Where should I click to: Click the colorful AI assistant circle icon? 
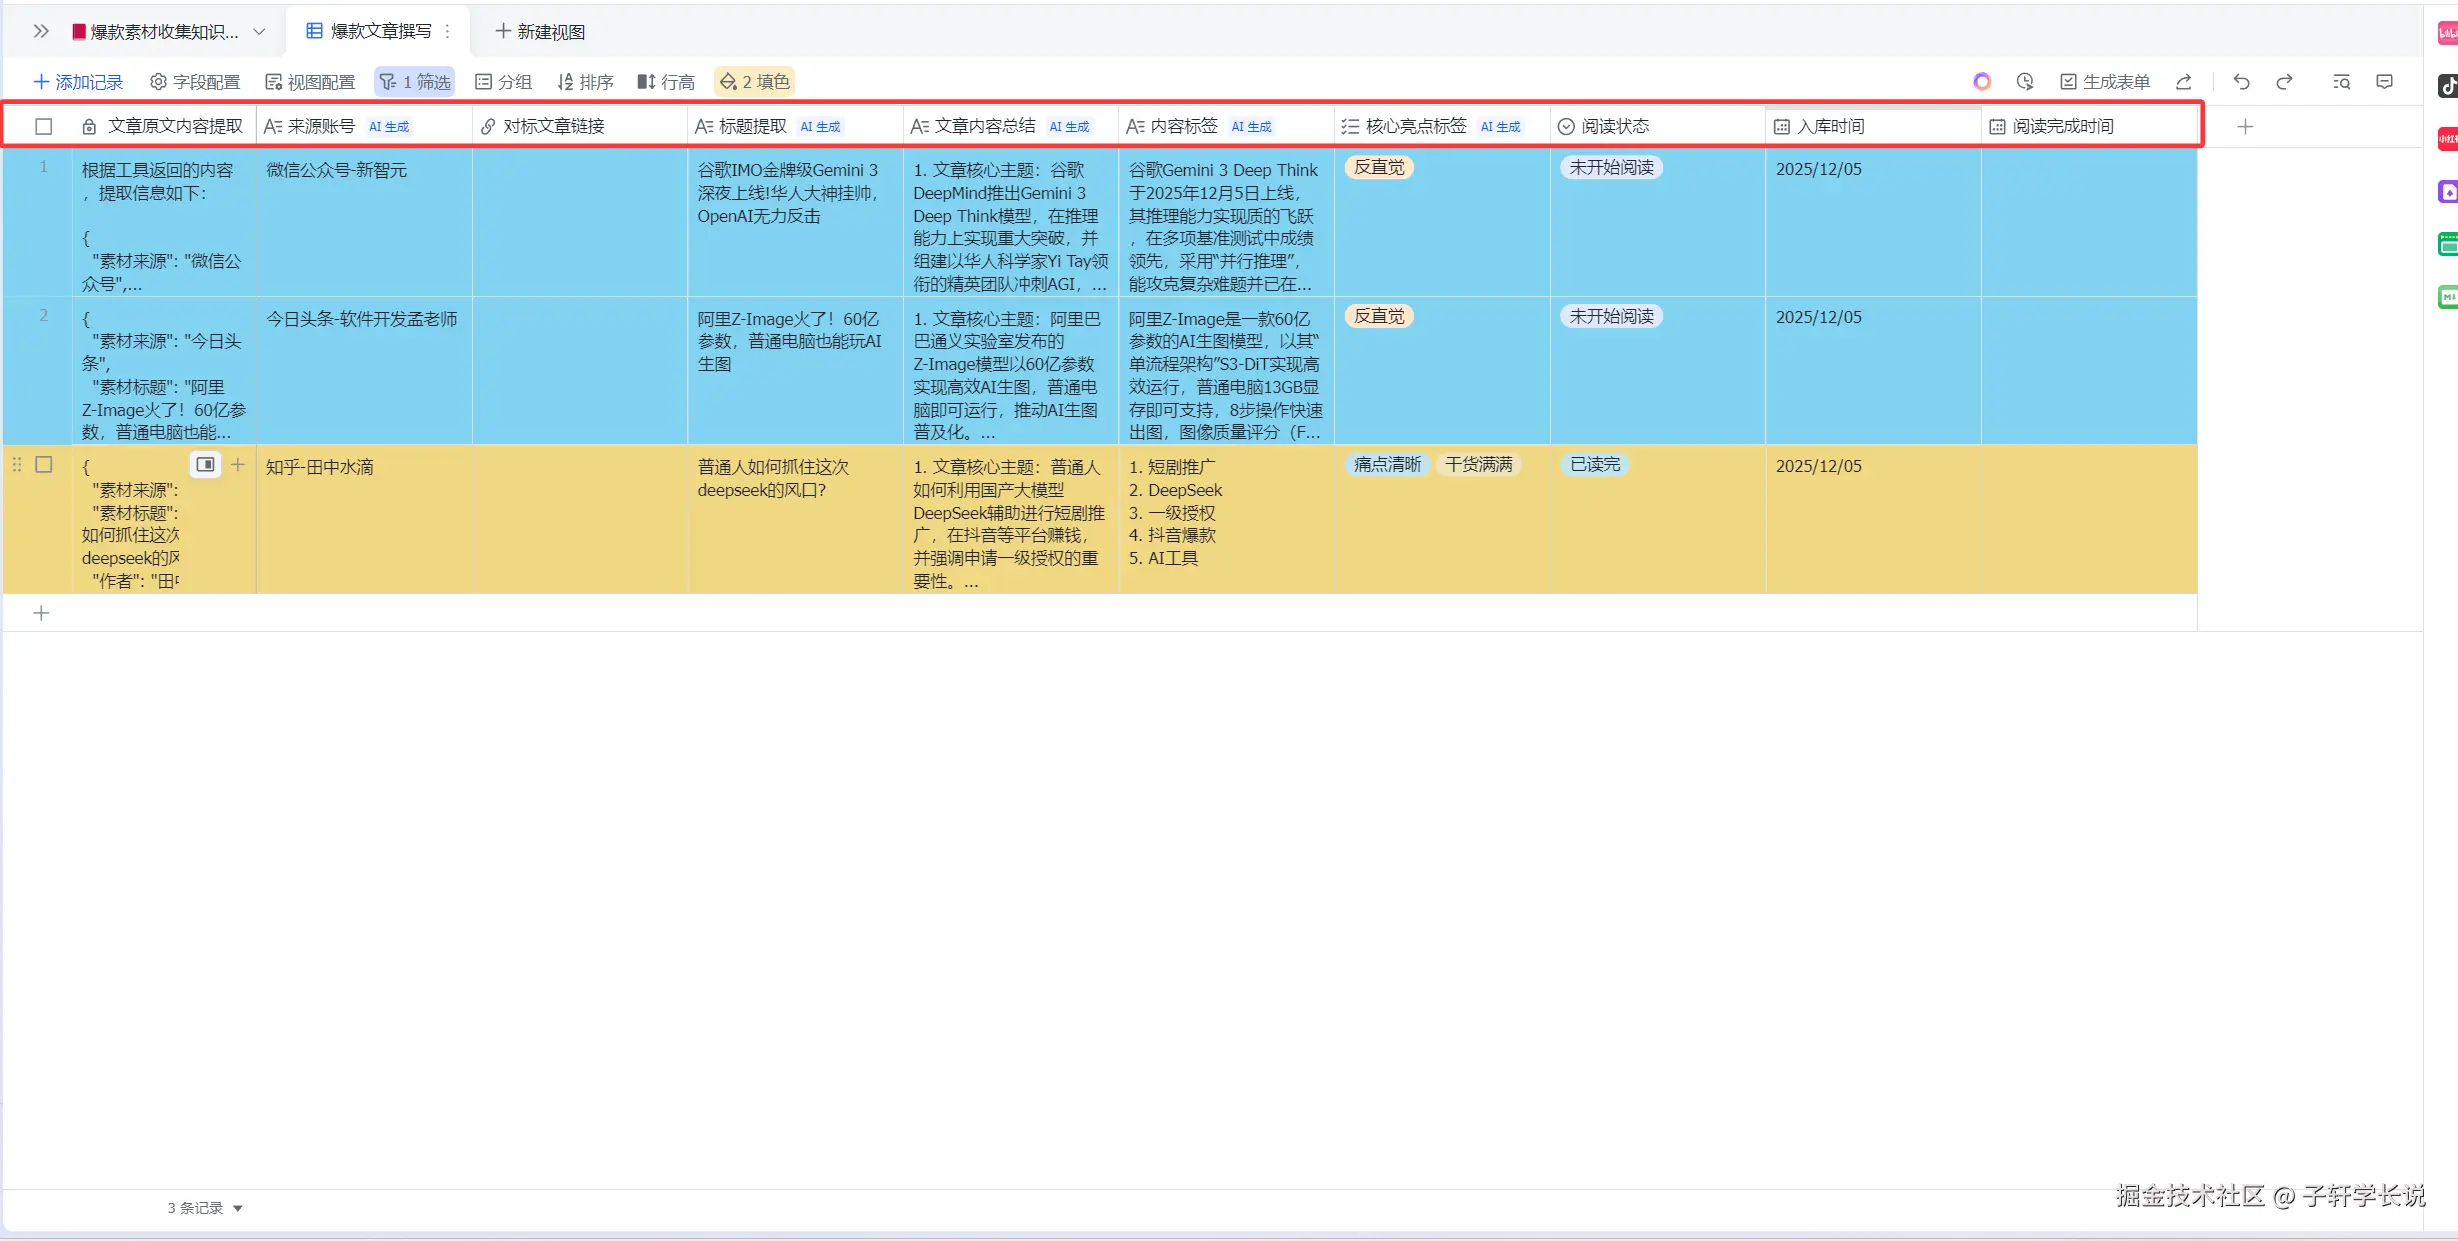(x=1982, y=82)
